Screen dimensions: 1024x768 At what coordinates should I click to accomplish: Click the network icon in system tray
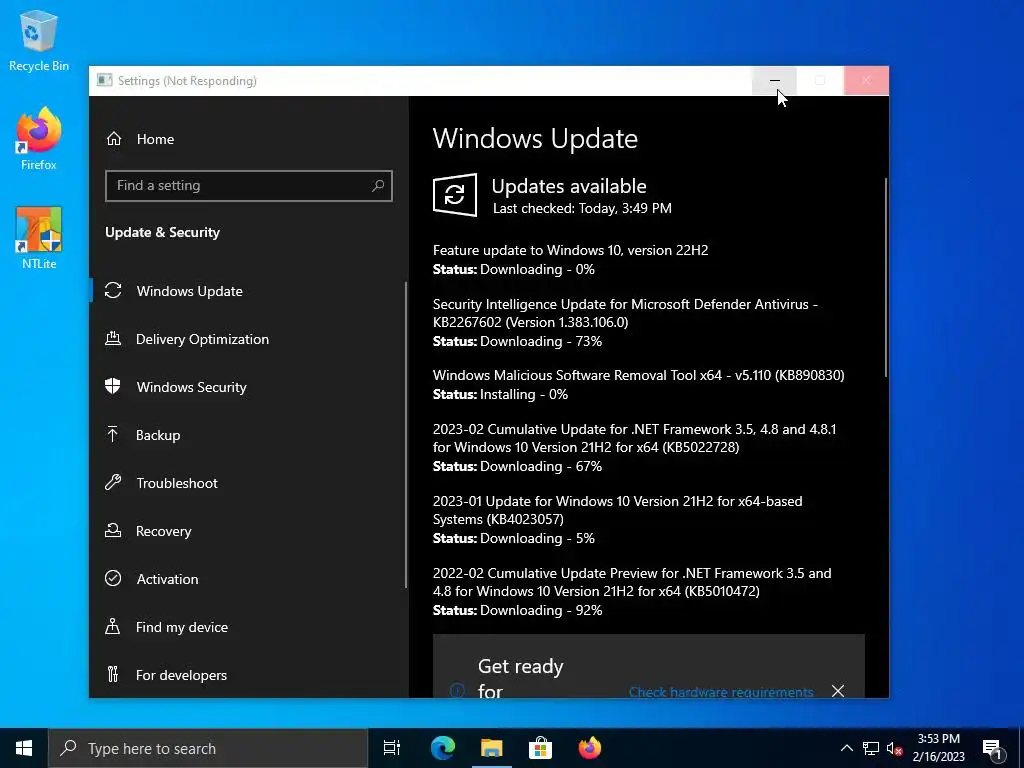(x=871, y=748)
